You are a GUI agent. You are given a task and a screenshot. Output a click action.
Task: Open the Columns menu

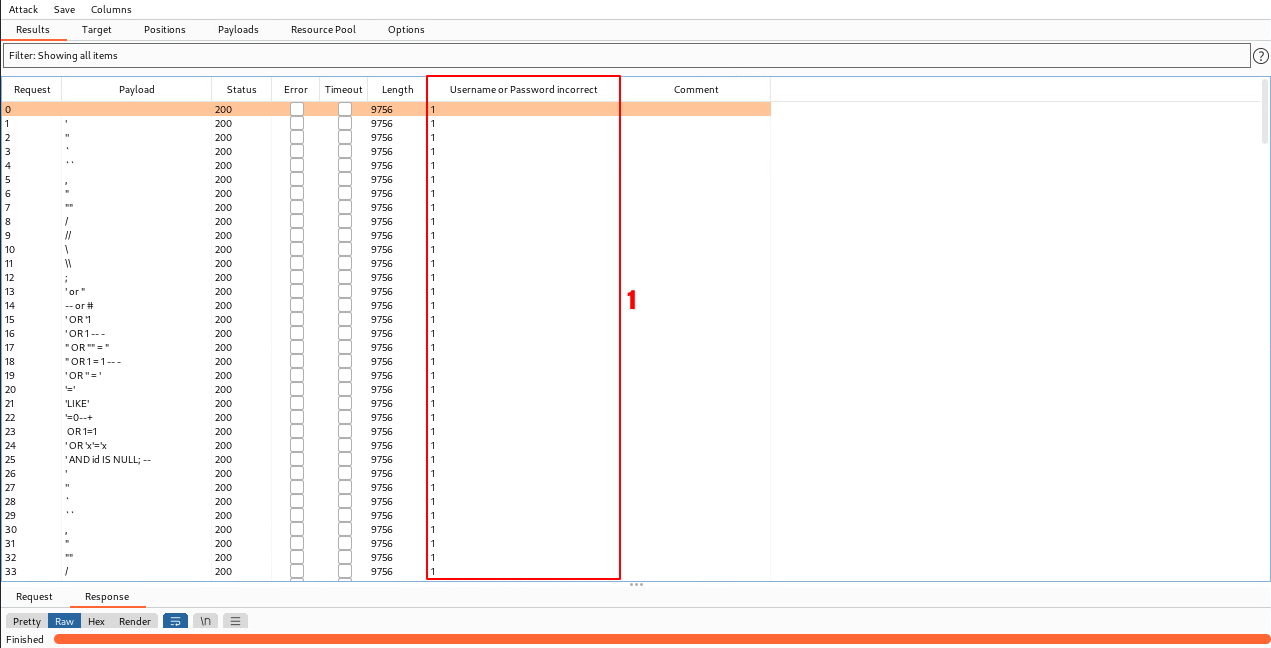(111, 9)
